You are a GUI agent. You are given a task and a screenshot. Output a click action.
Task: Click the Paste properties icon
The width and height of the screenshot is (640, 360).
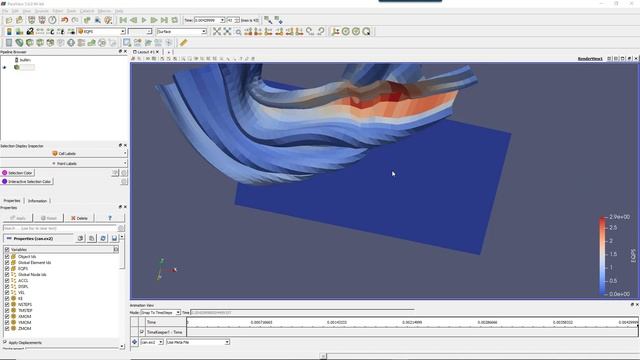(x=91, y=238)
